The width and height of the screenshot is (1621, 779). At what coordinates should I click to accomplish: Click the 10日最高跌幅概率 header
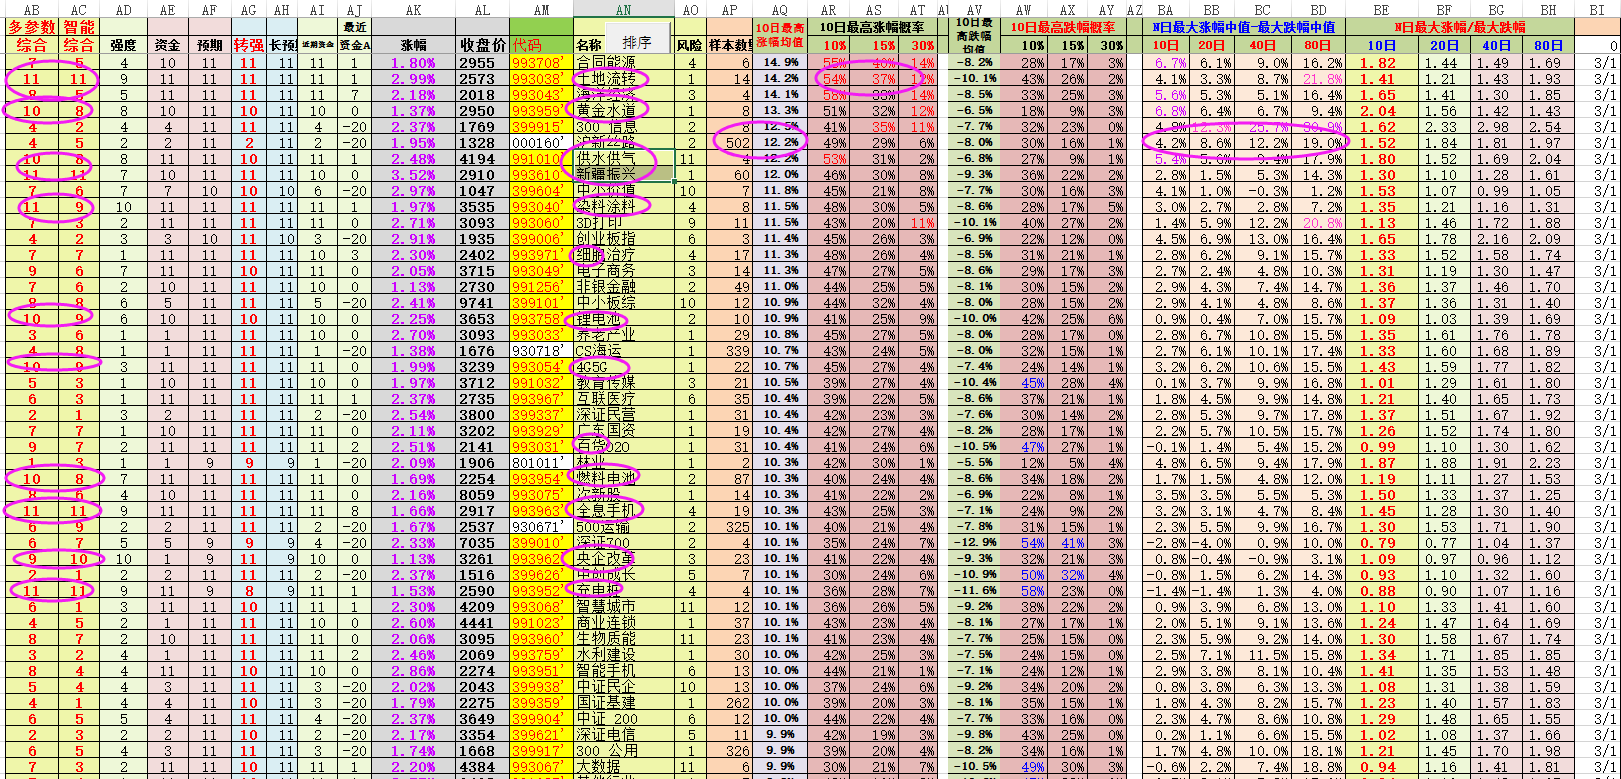[1062, 27]
